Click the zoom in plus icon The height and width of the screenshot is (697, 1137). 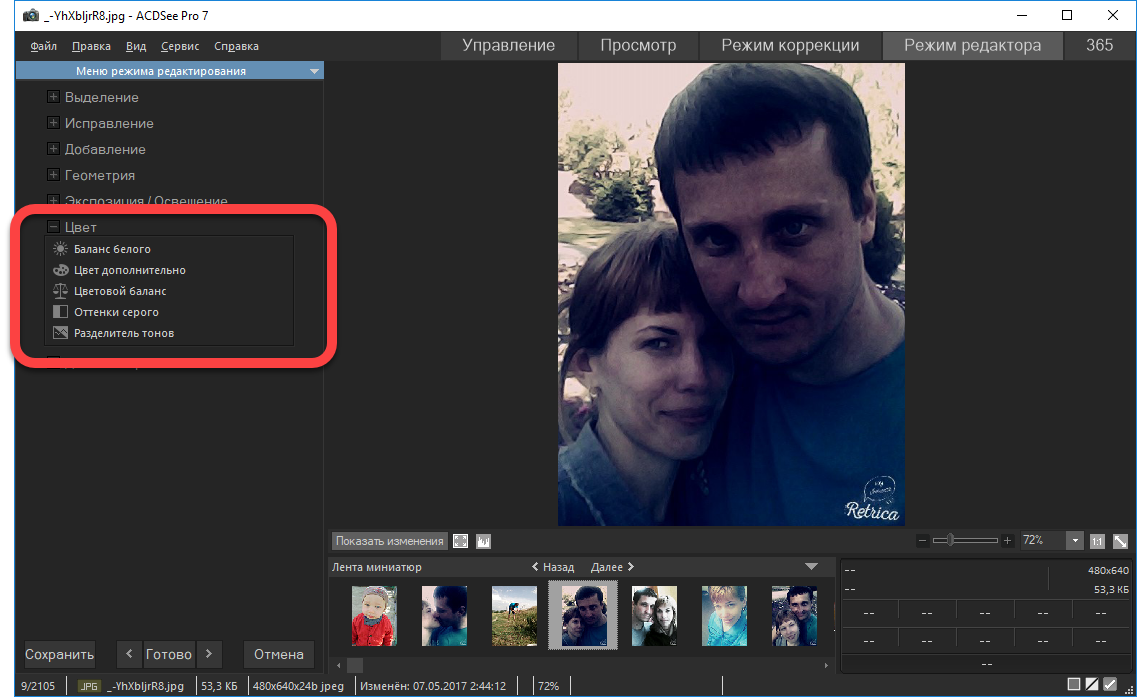click(x=1007, y=541)
